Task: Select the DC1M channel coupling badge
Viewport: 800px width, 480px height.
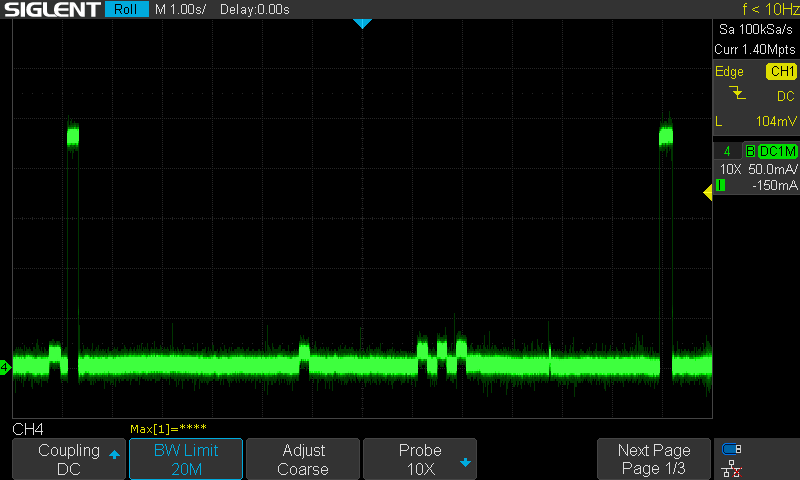Action: [x=777, y=151]
